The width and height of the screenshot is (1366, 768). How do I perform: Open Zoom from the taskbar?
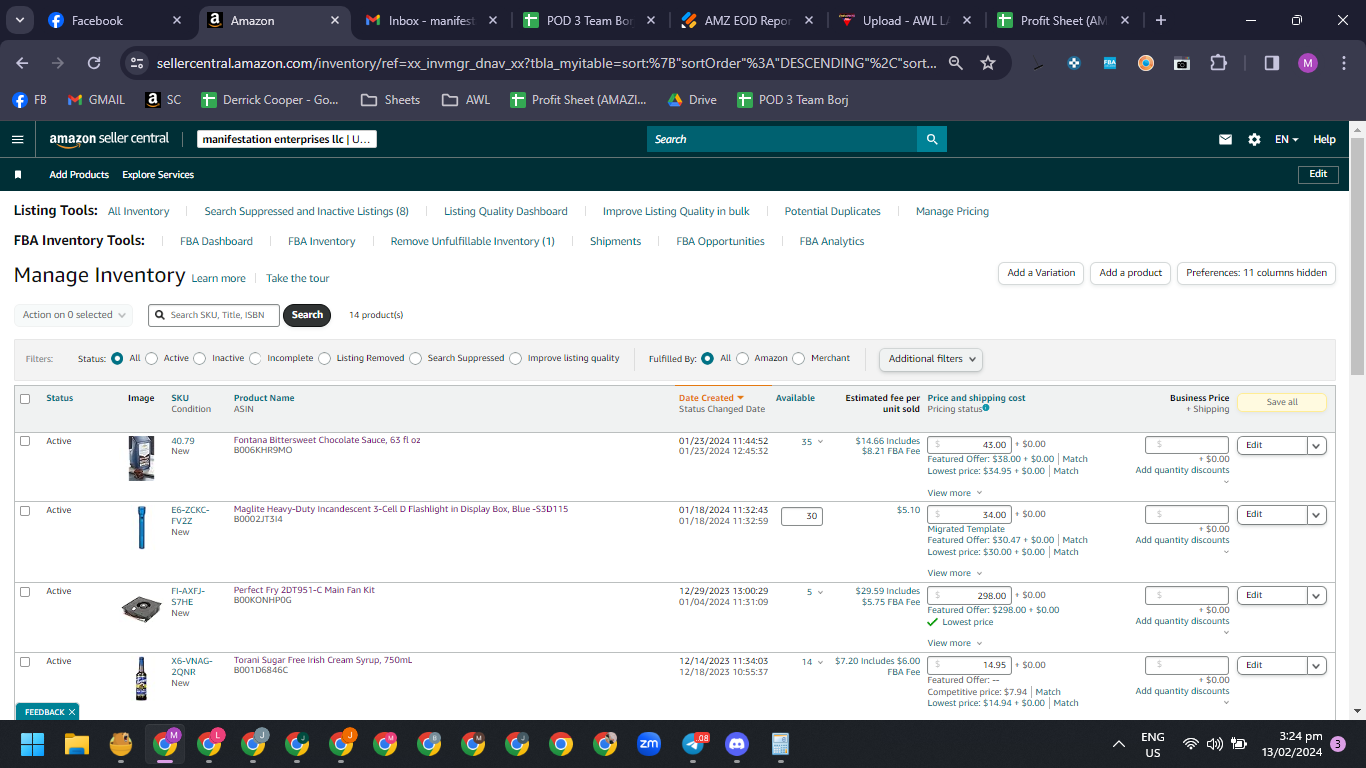pyautogui.click(x=649, y=744)
